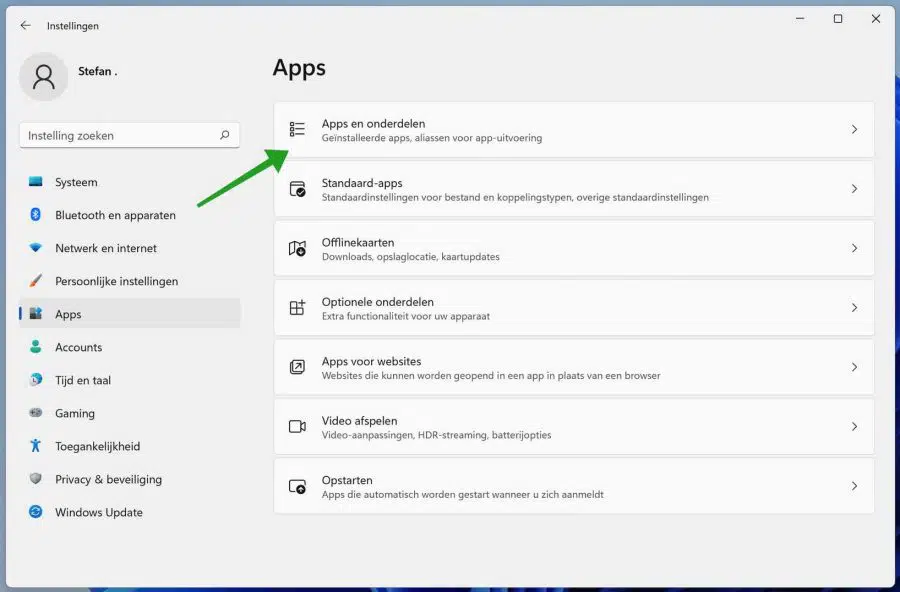900x592 pixels.
Task: Click 'Video-aanpassingen, HDR-streaming, batterijopties' text
Action: point(436,435)
